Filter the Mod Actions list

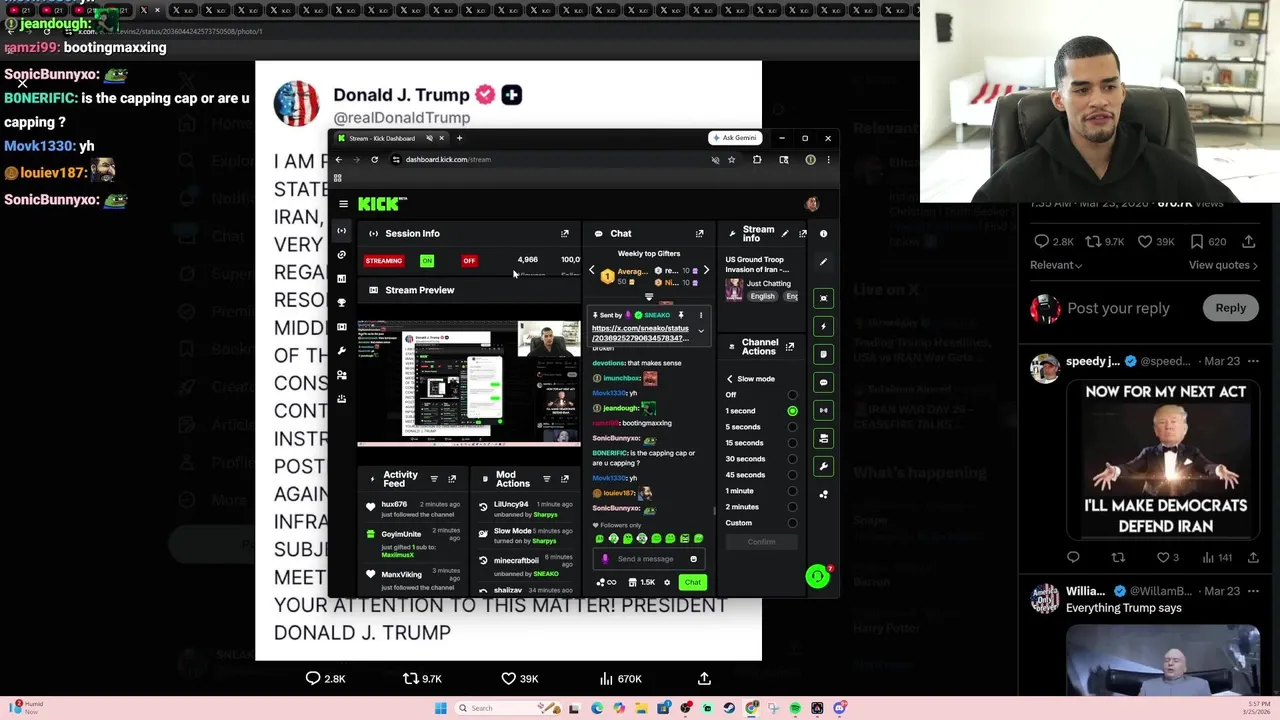coord(546,479)
